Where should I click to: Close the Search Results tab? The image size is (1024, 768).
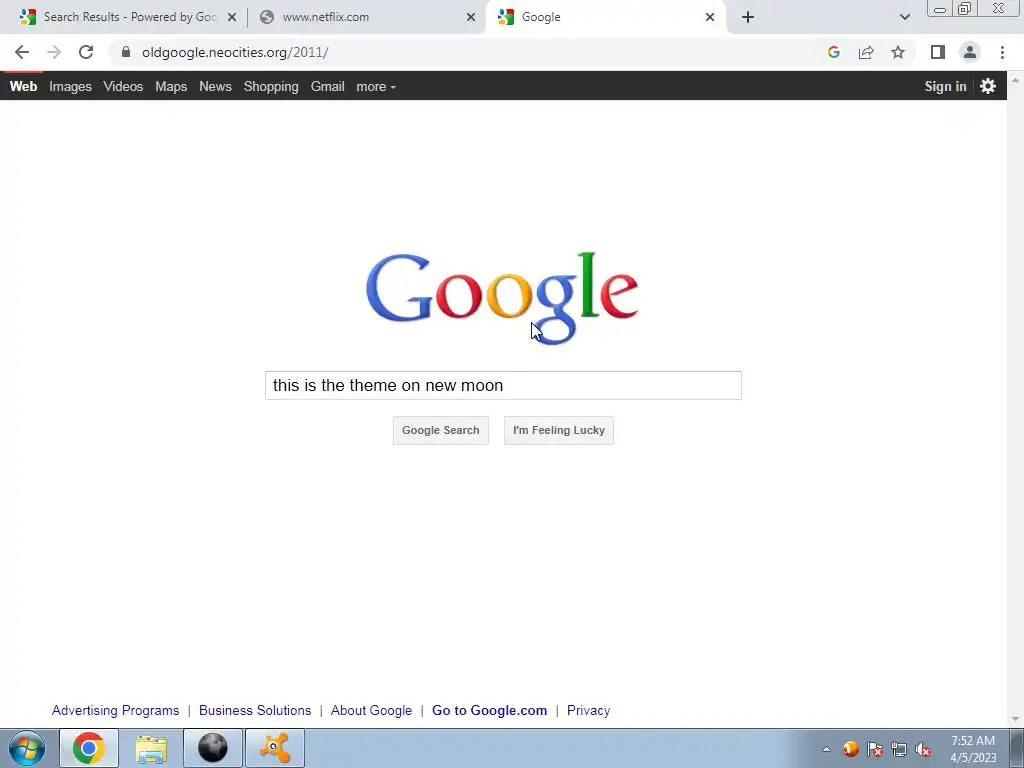click(x=232, y=17)
